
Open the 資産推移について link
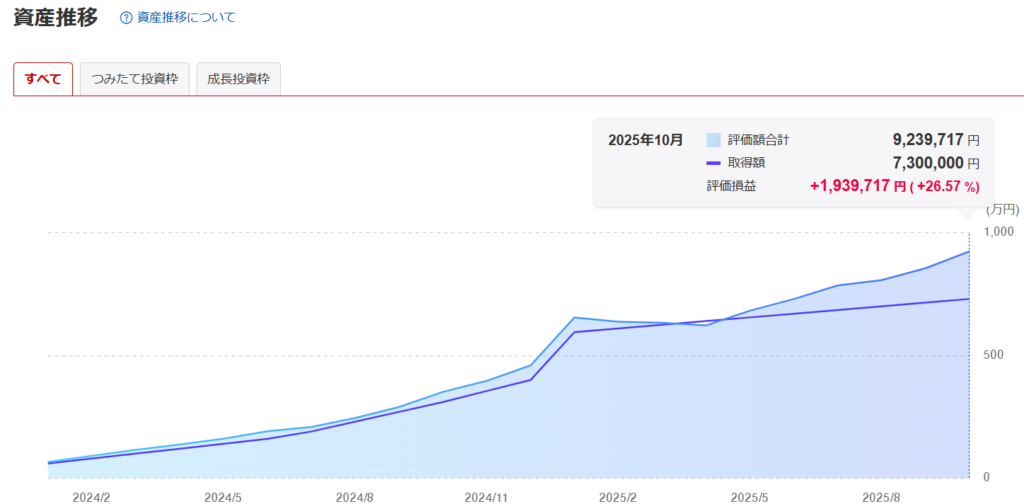coord(185,18)
